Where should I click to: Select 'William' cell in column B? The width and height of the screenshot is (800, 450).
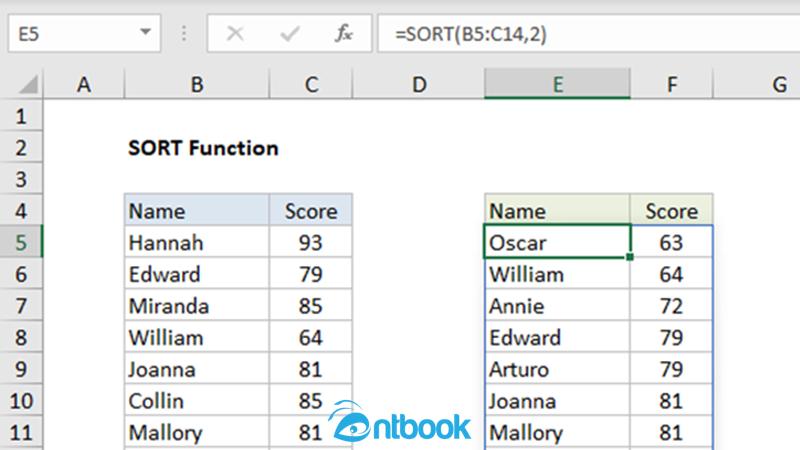[197, 337]
